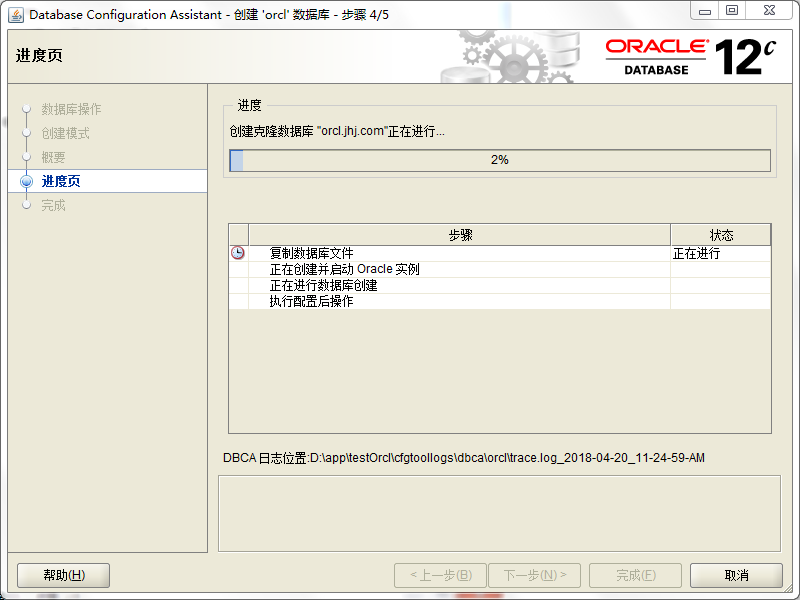The width and height of the screenshot is (800, 600).
Task: Click the 完成(F) button
Action: click(636, 576)
